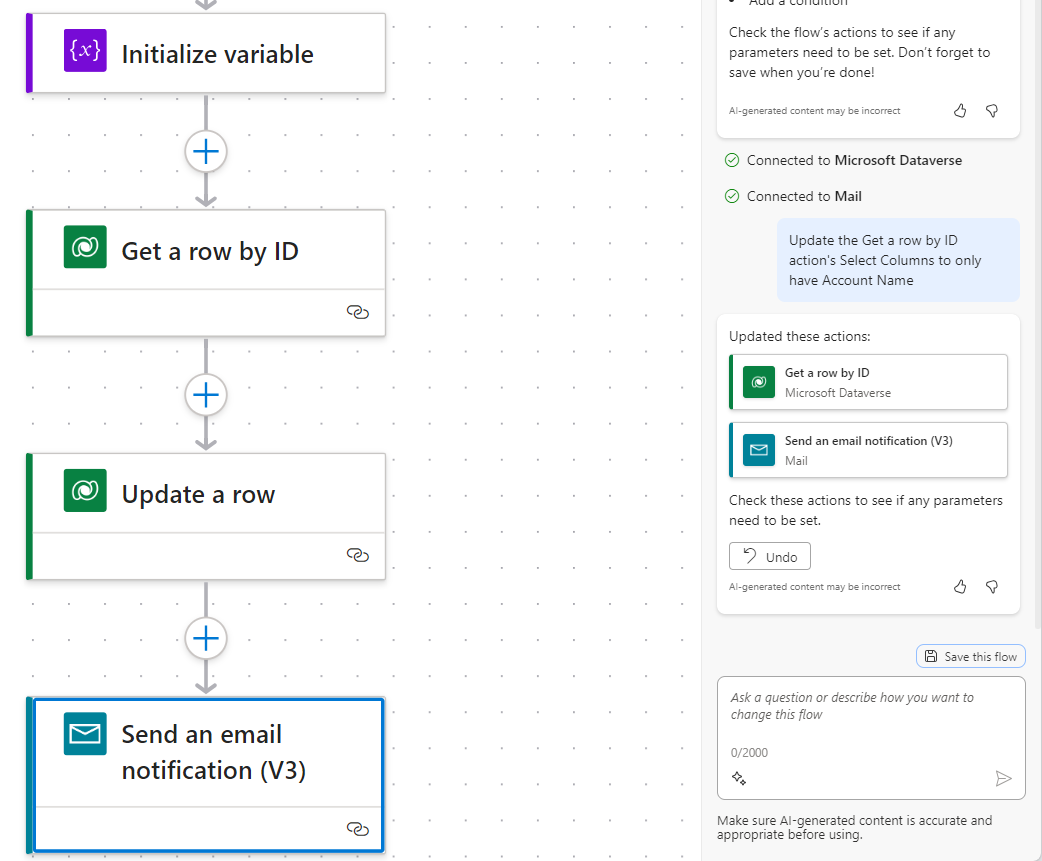Select the Dataverse icon on Get a row by ID
The width and height of the screenshot is (1042, 861).
tap(85, 248)
